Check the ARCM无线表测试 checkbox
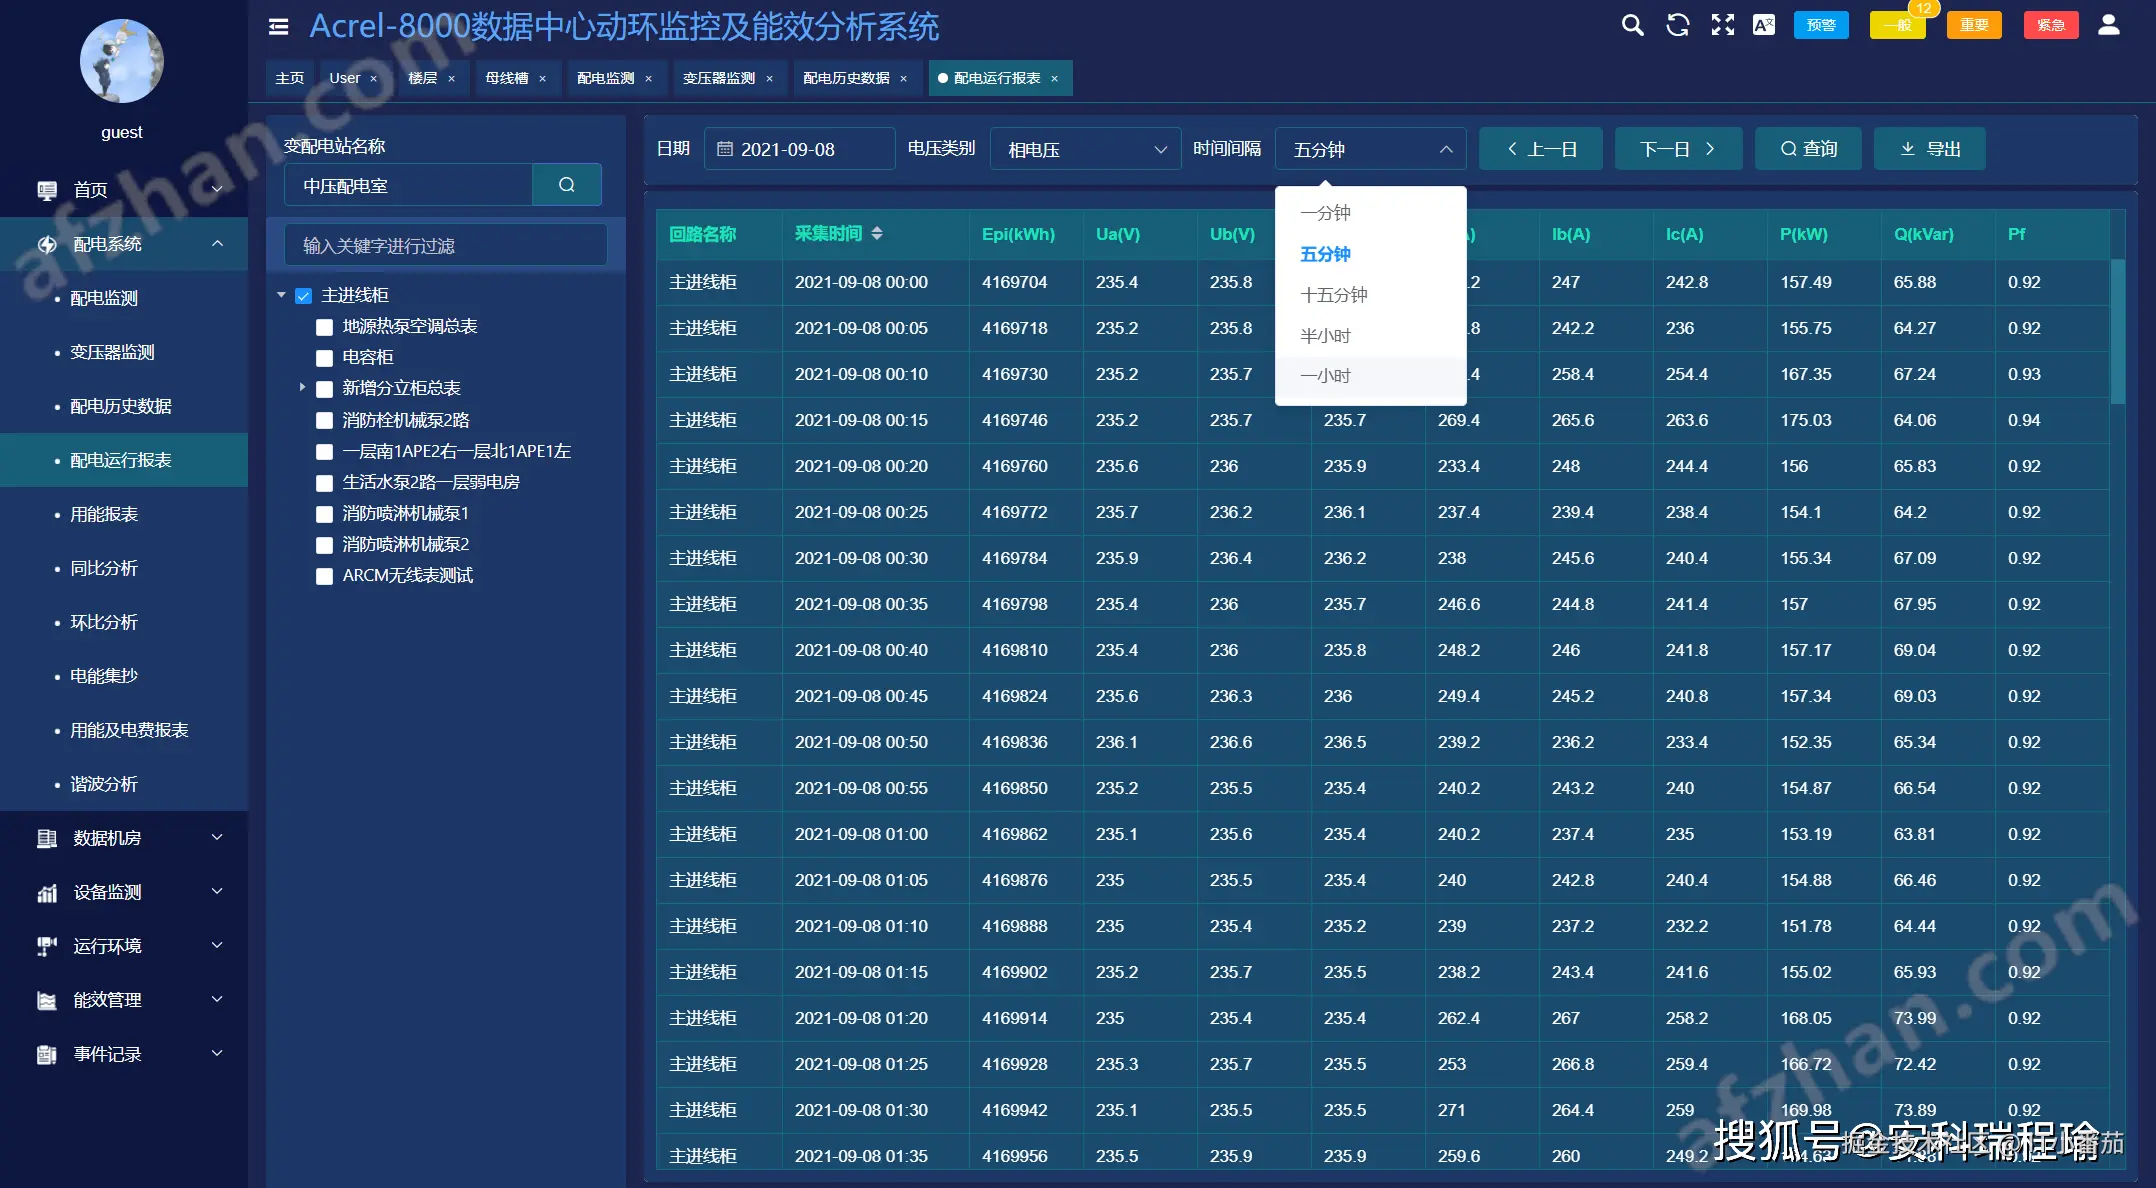The image size is (2156, 1188). 324,576
